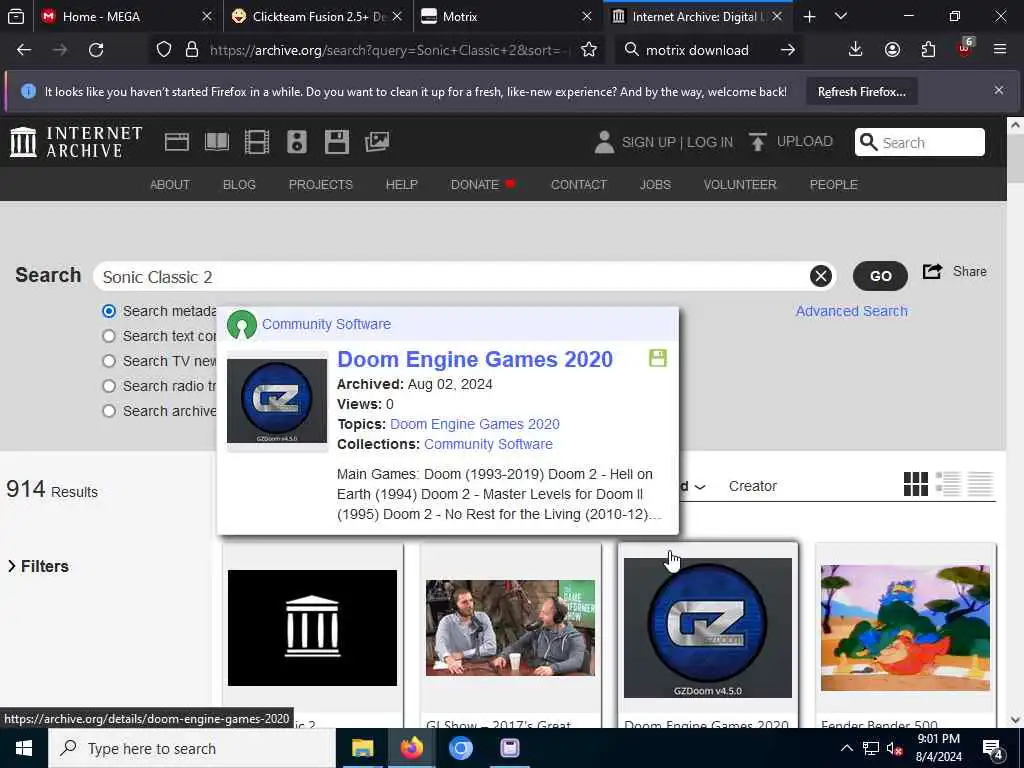Open the Internet Archive texts book icon
The height and width of the screenshot is (768, 1024).
217,142
